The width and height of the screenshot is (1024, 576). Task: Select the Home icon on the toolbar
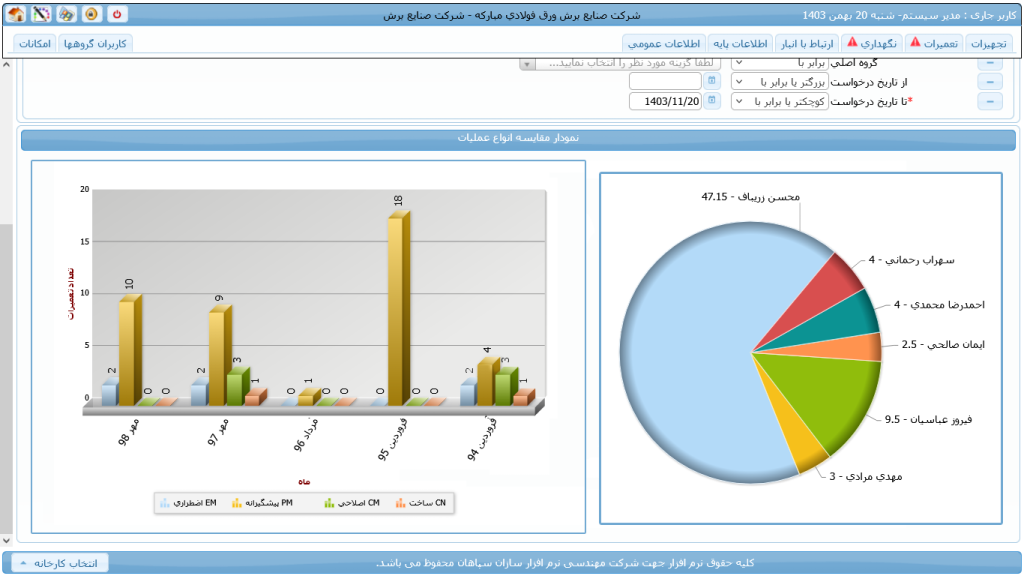coord(16,13)
